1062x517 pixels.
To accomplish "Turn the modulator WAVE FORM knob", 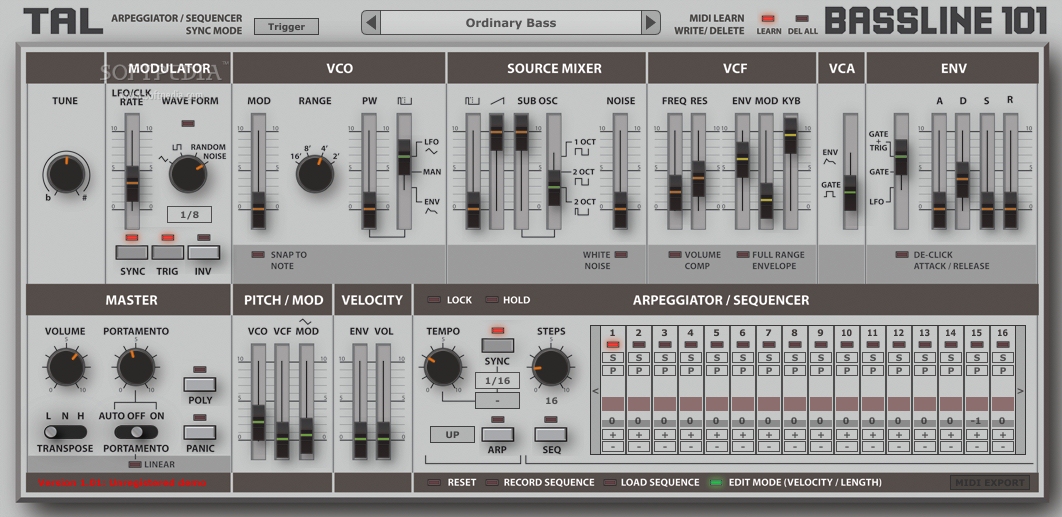I will coord(188,173).
